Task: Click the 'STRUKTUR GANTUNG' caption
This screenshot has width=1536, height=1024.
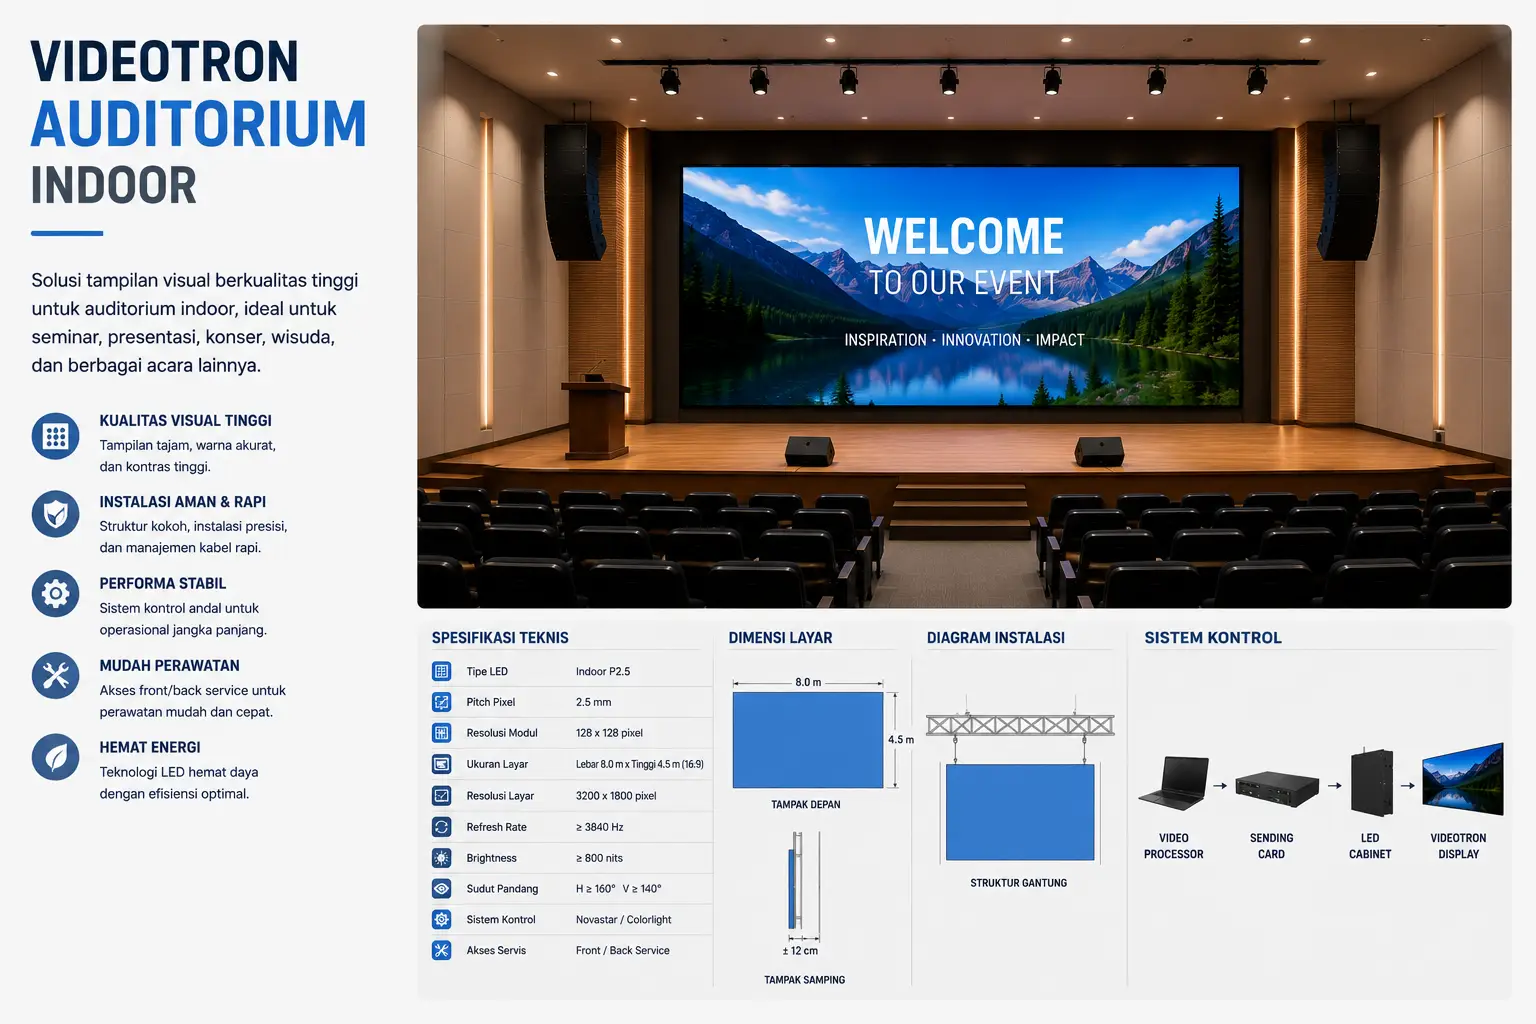Action: (1019, 883)
